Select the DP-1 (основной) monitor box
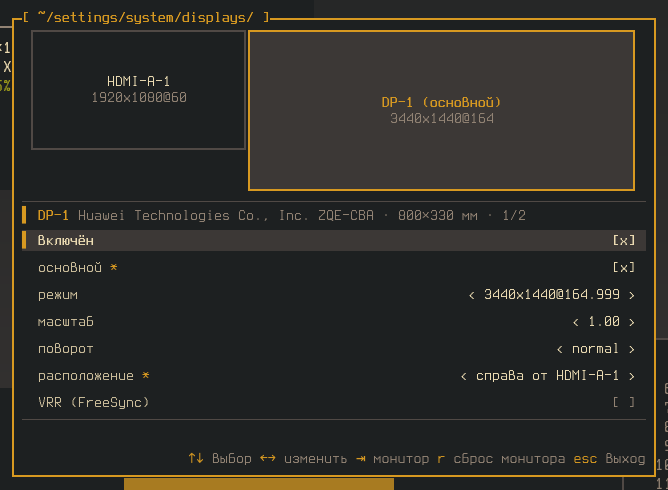 tap(441, 110)
